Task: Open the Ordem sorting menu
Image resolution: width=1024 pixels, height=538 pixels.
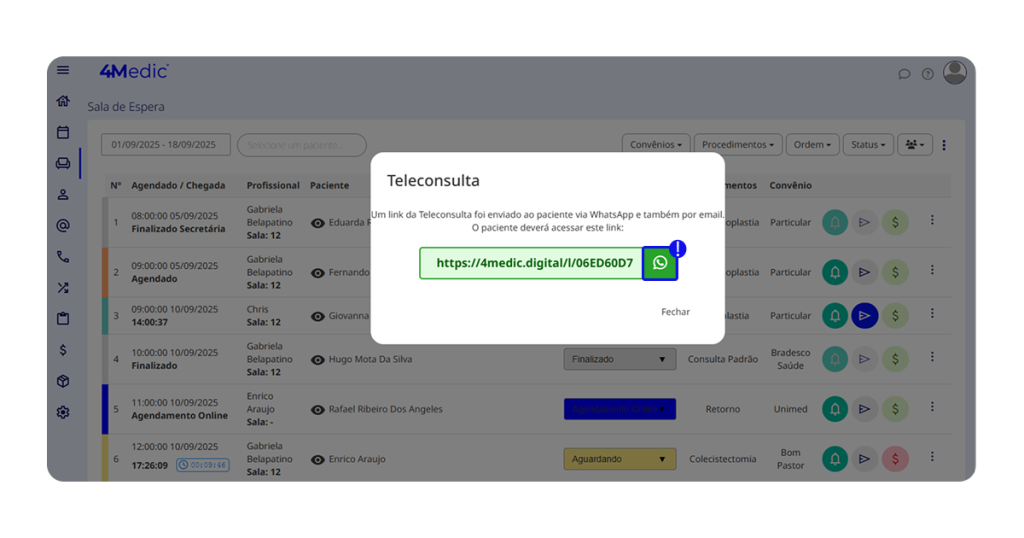Action: tap(812, 145)
